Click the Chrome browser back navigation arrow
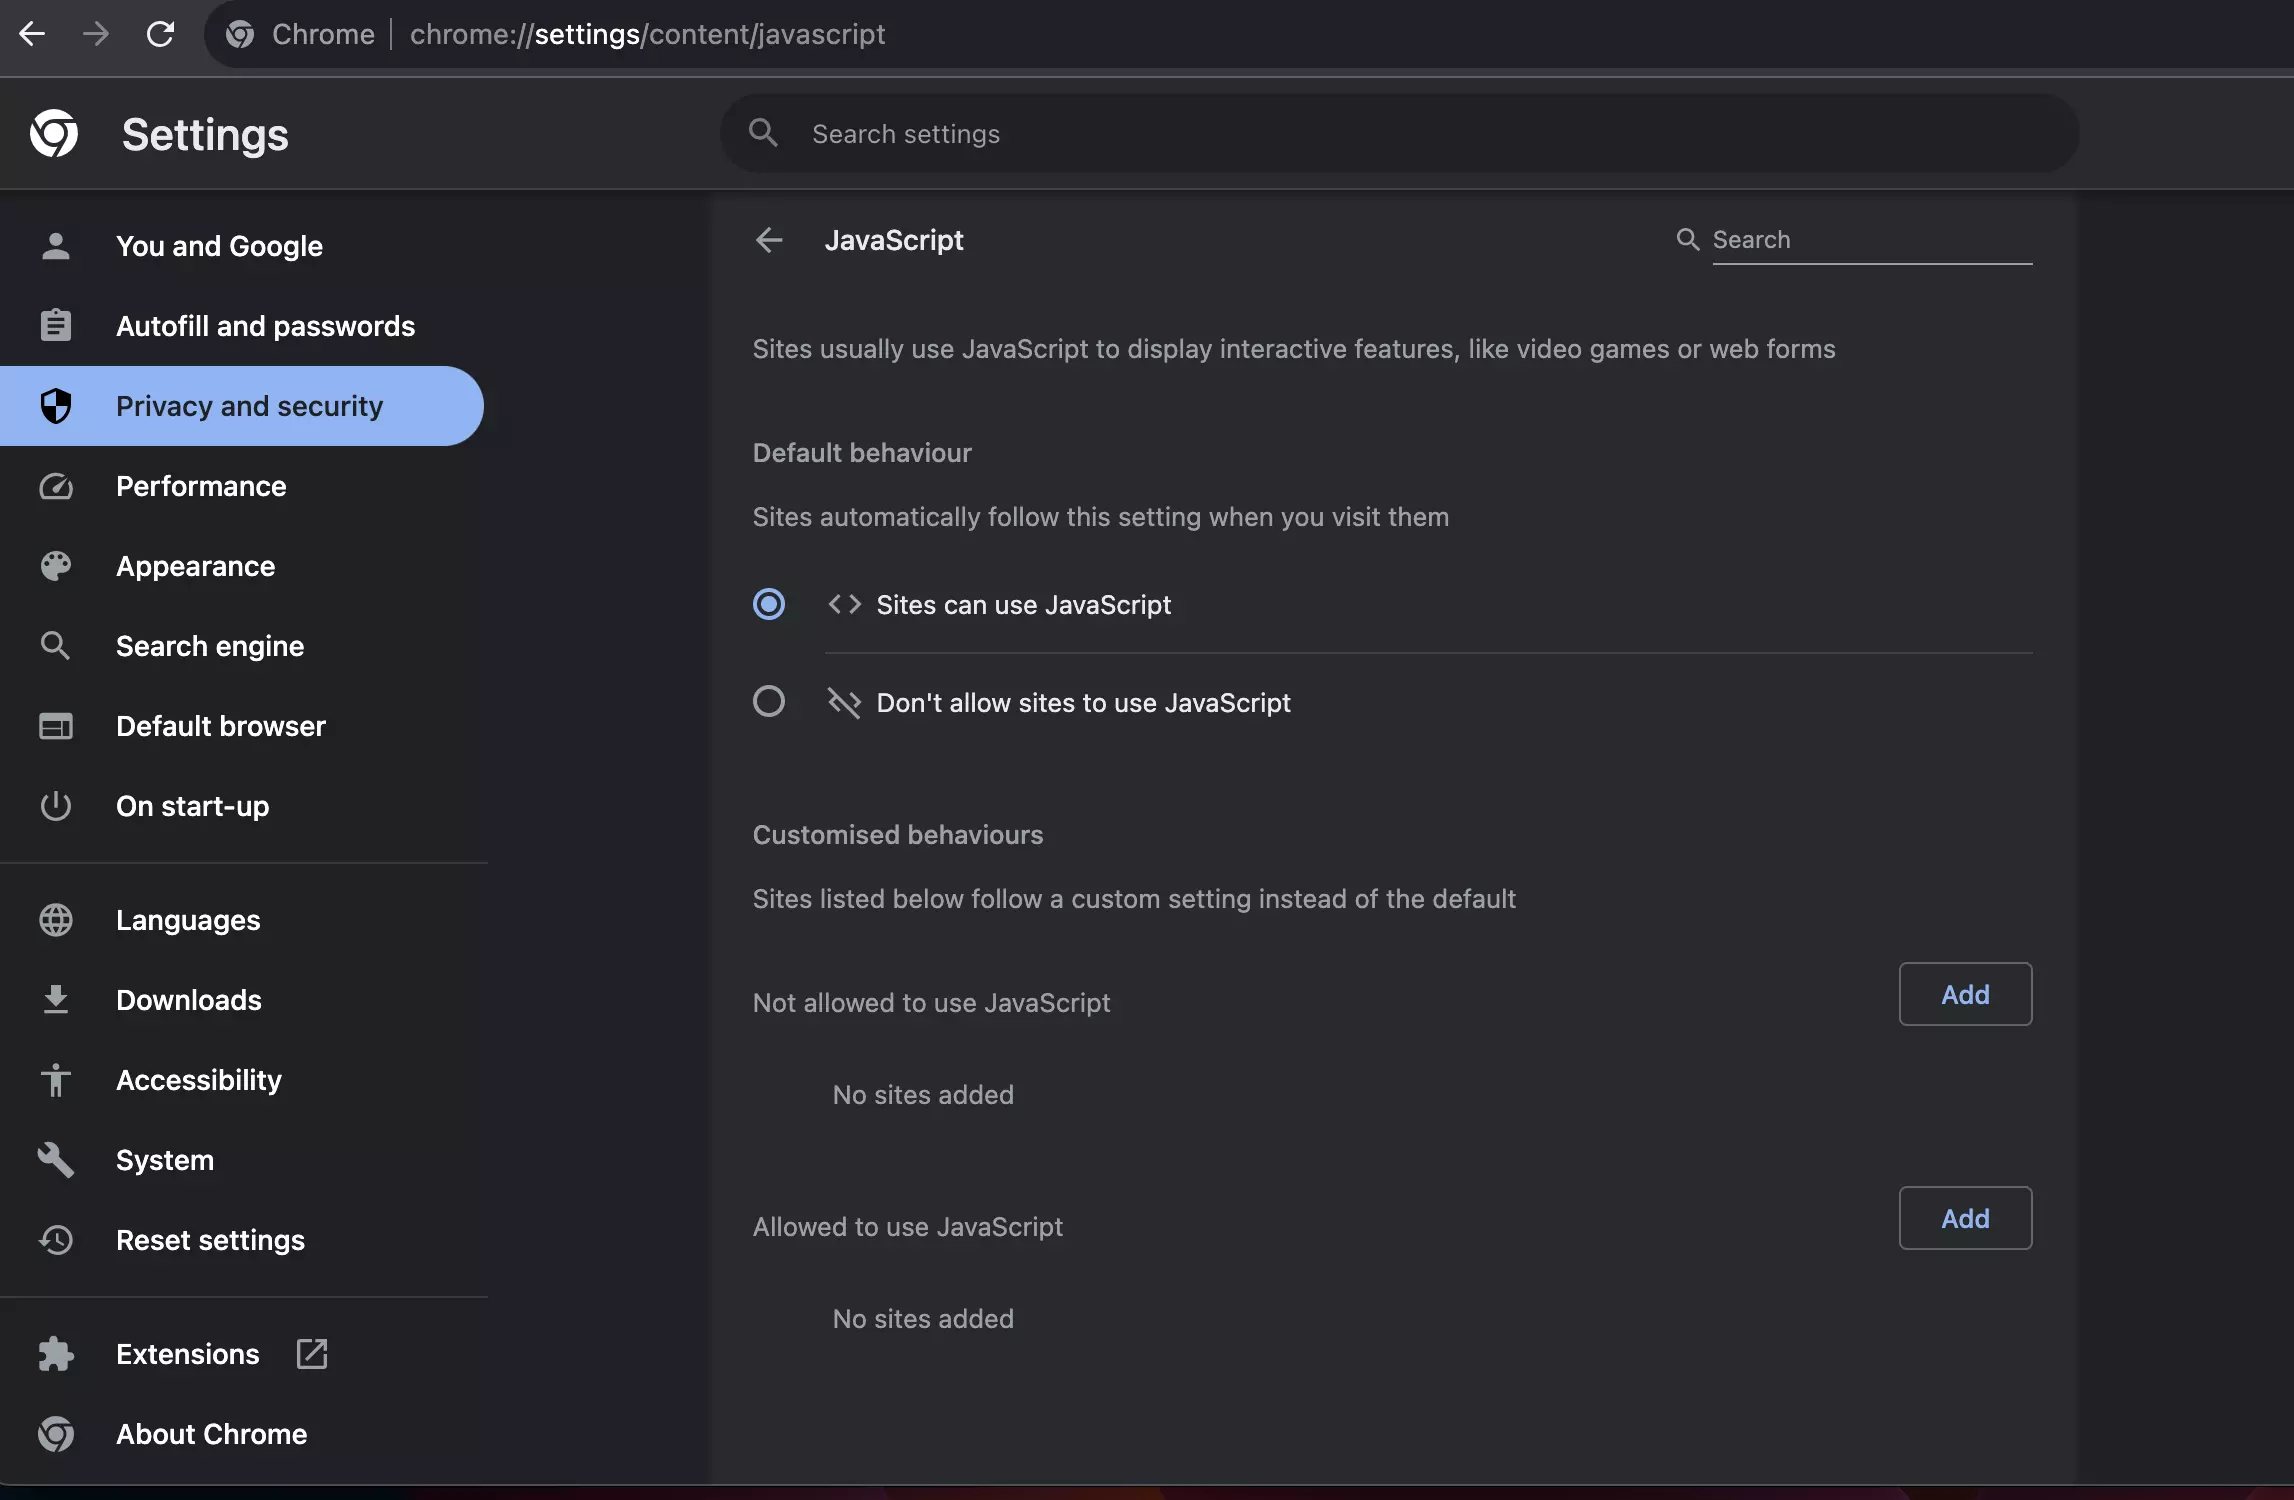 32,33
